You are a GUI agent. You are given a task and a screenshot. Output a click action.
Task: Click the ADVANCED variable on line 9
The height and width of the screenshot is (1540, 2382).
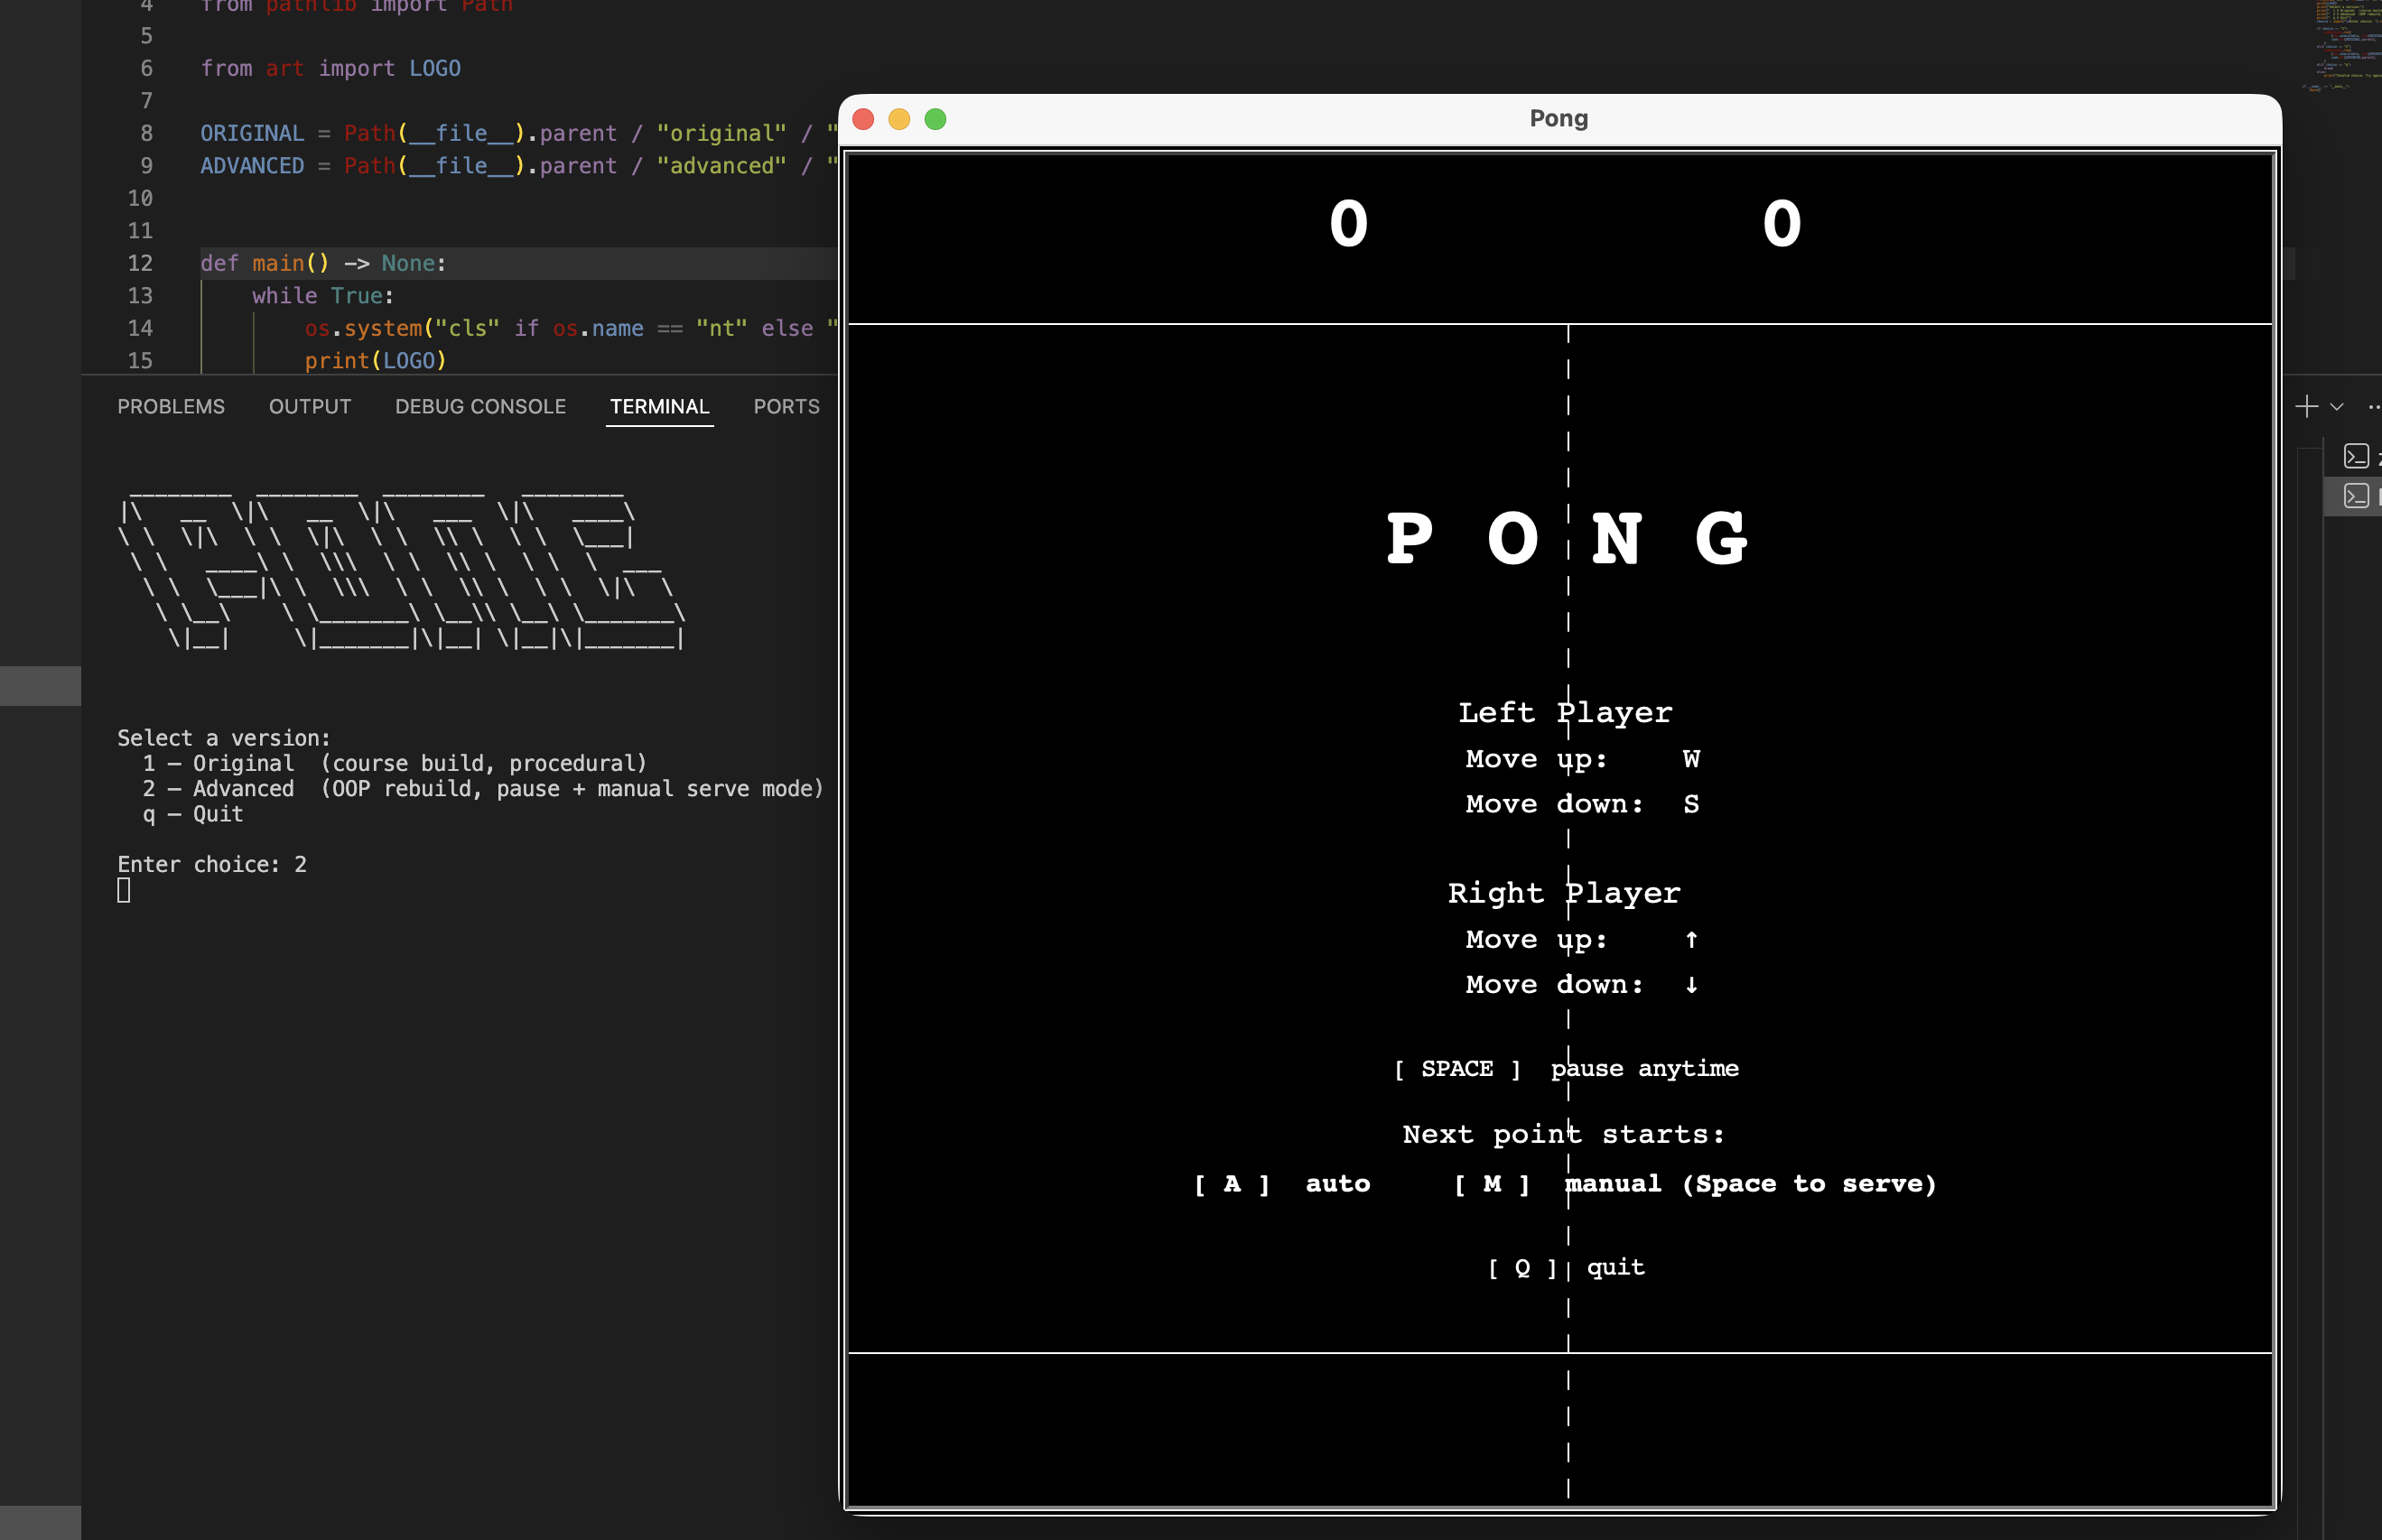tap(252, 166)
